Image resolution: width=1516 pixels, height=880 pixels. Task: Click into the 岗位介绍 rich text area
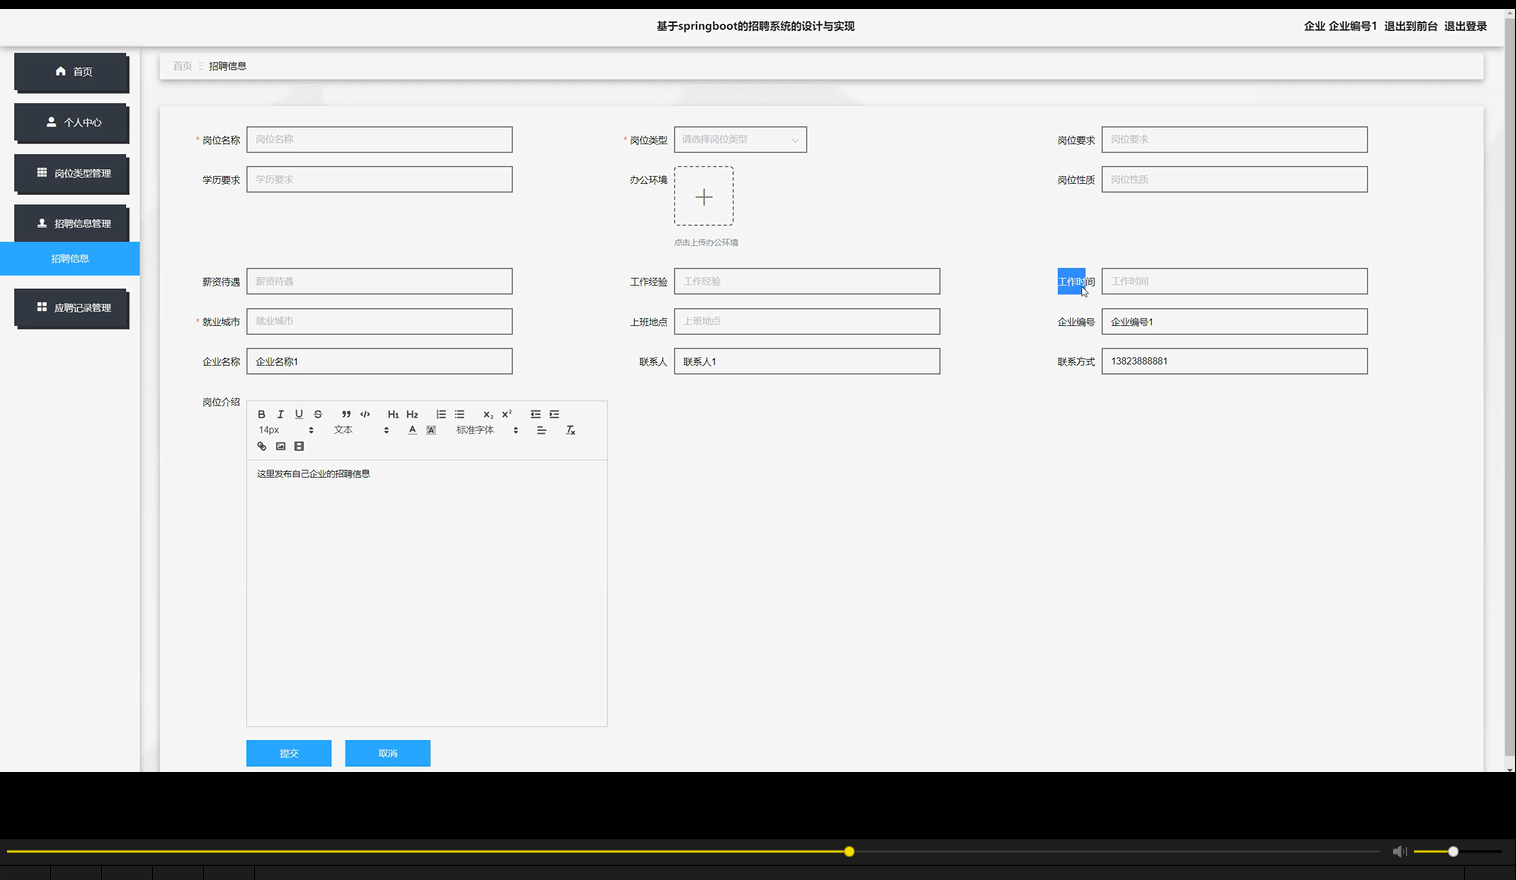(427, 593)
